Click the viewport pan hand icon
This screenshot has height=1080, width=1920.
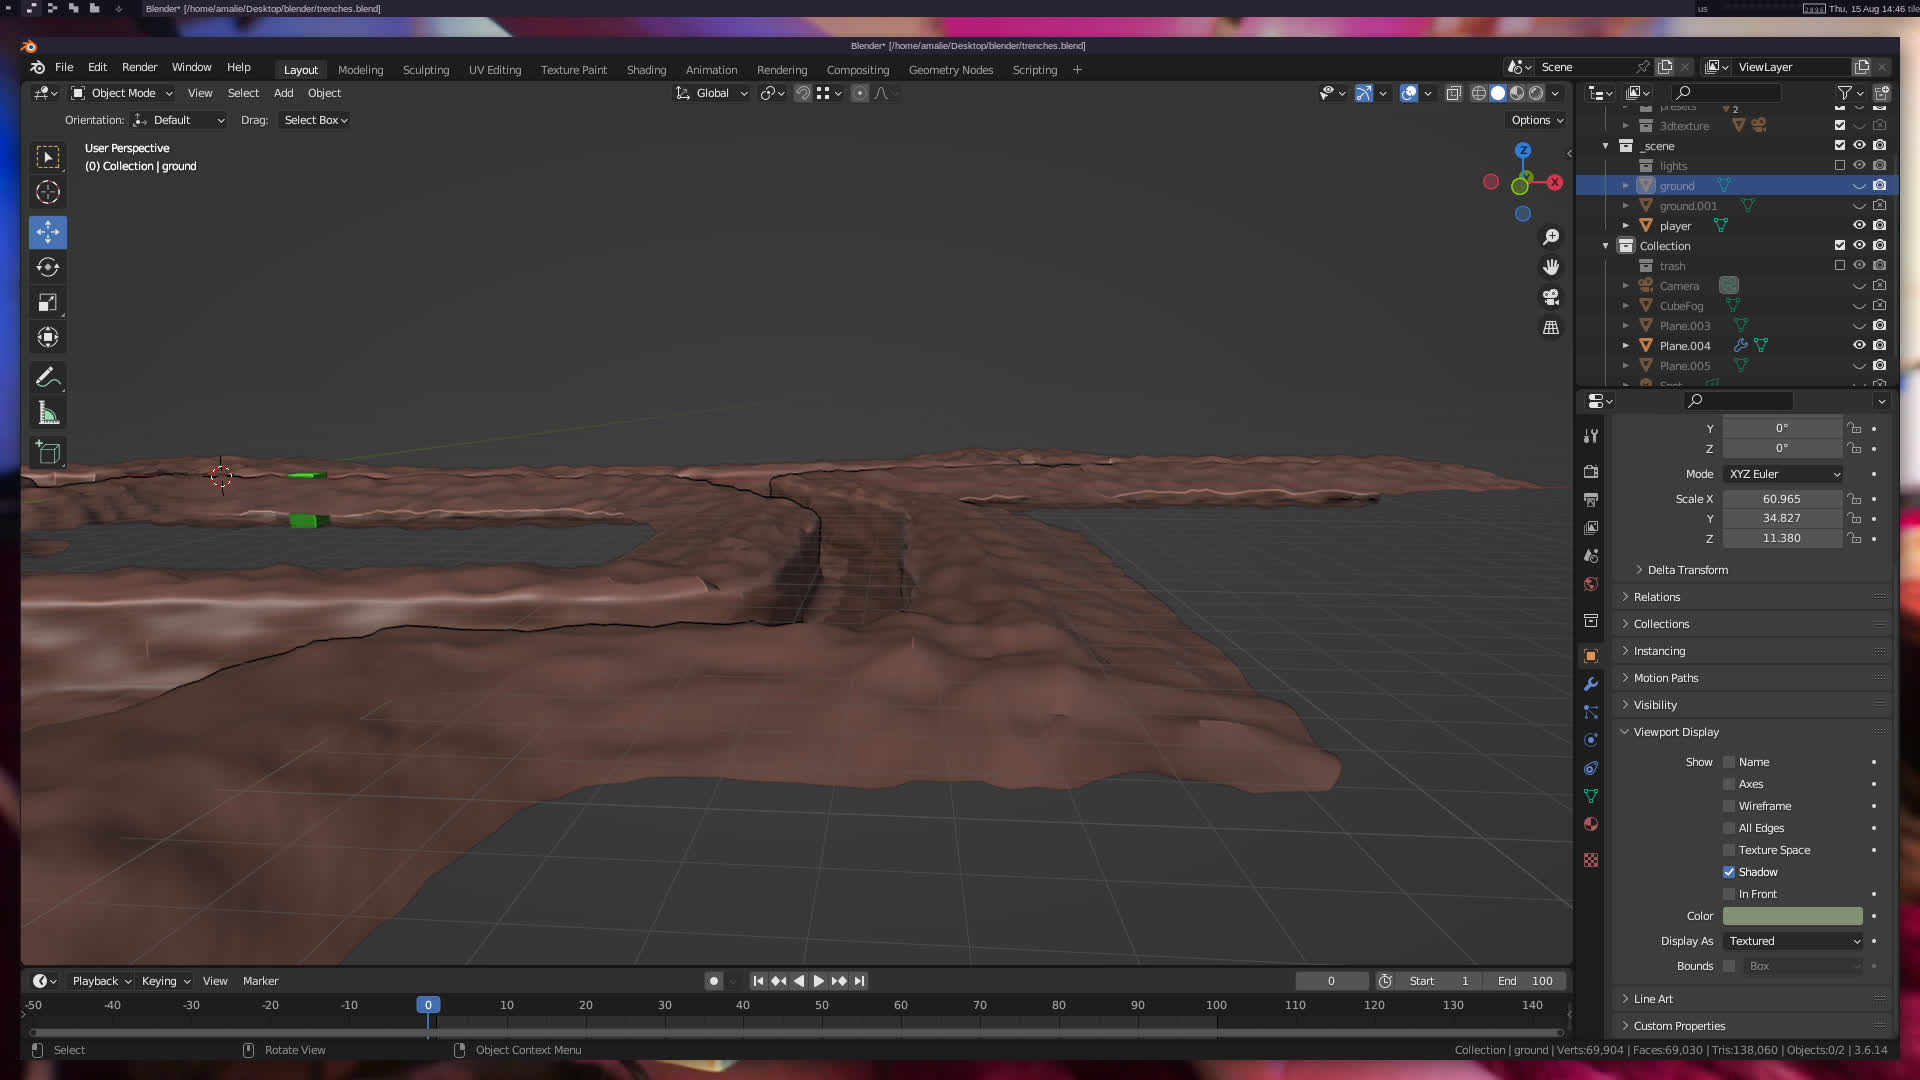[x=1551, y=267]
